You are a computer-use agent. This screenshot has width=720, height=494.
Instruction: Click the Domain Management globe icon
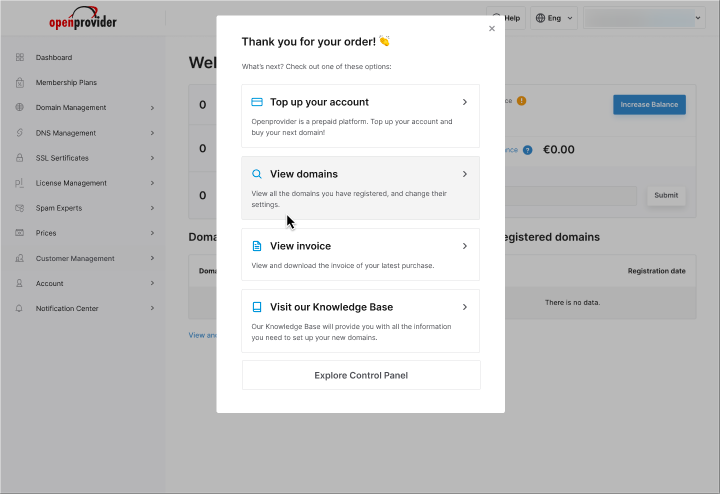click(19, 107)
